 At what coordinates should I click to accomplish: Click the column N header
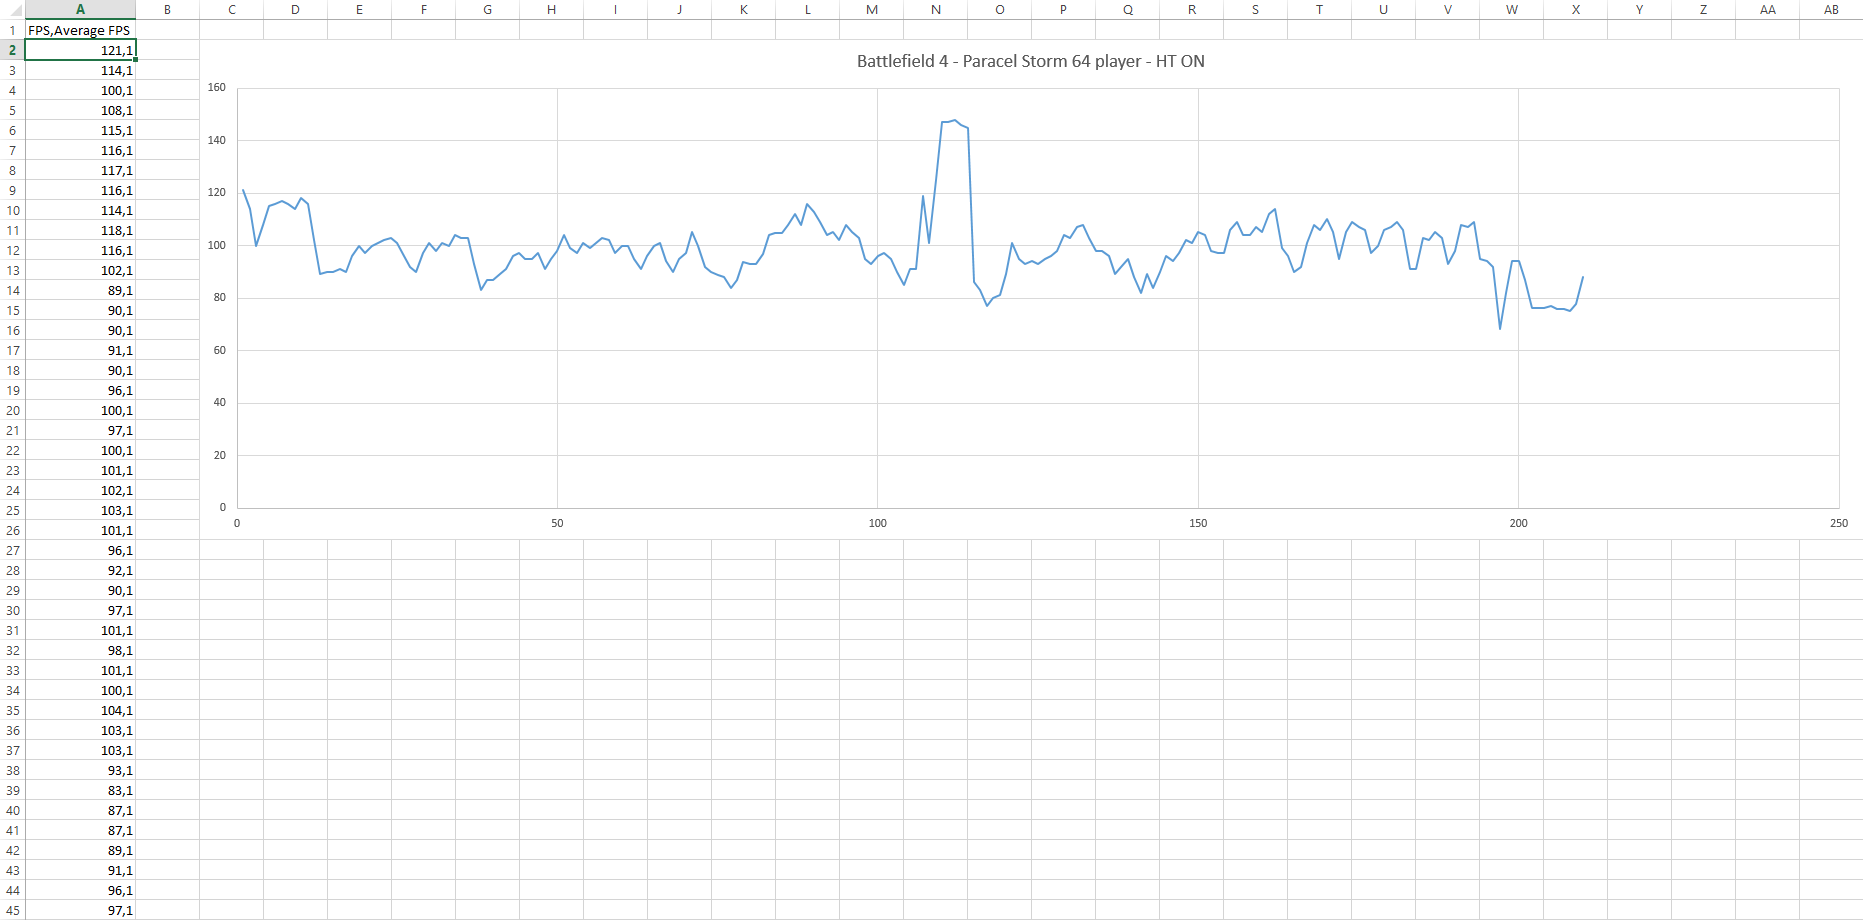[x=935, y=9]
